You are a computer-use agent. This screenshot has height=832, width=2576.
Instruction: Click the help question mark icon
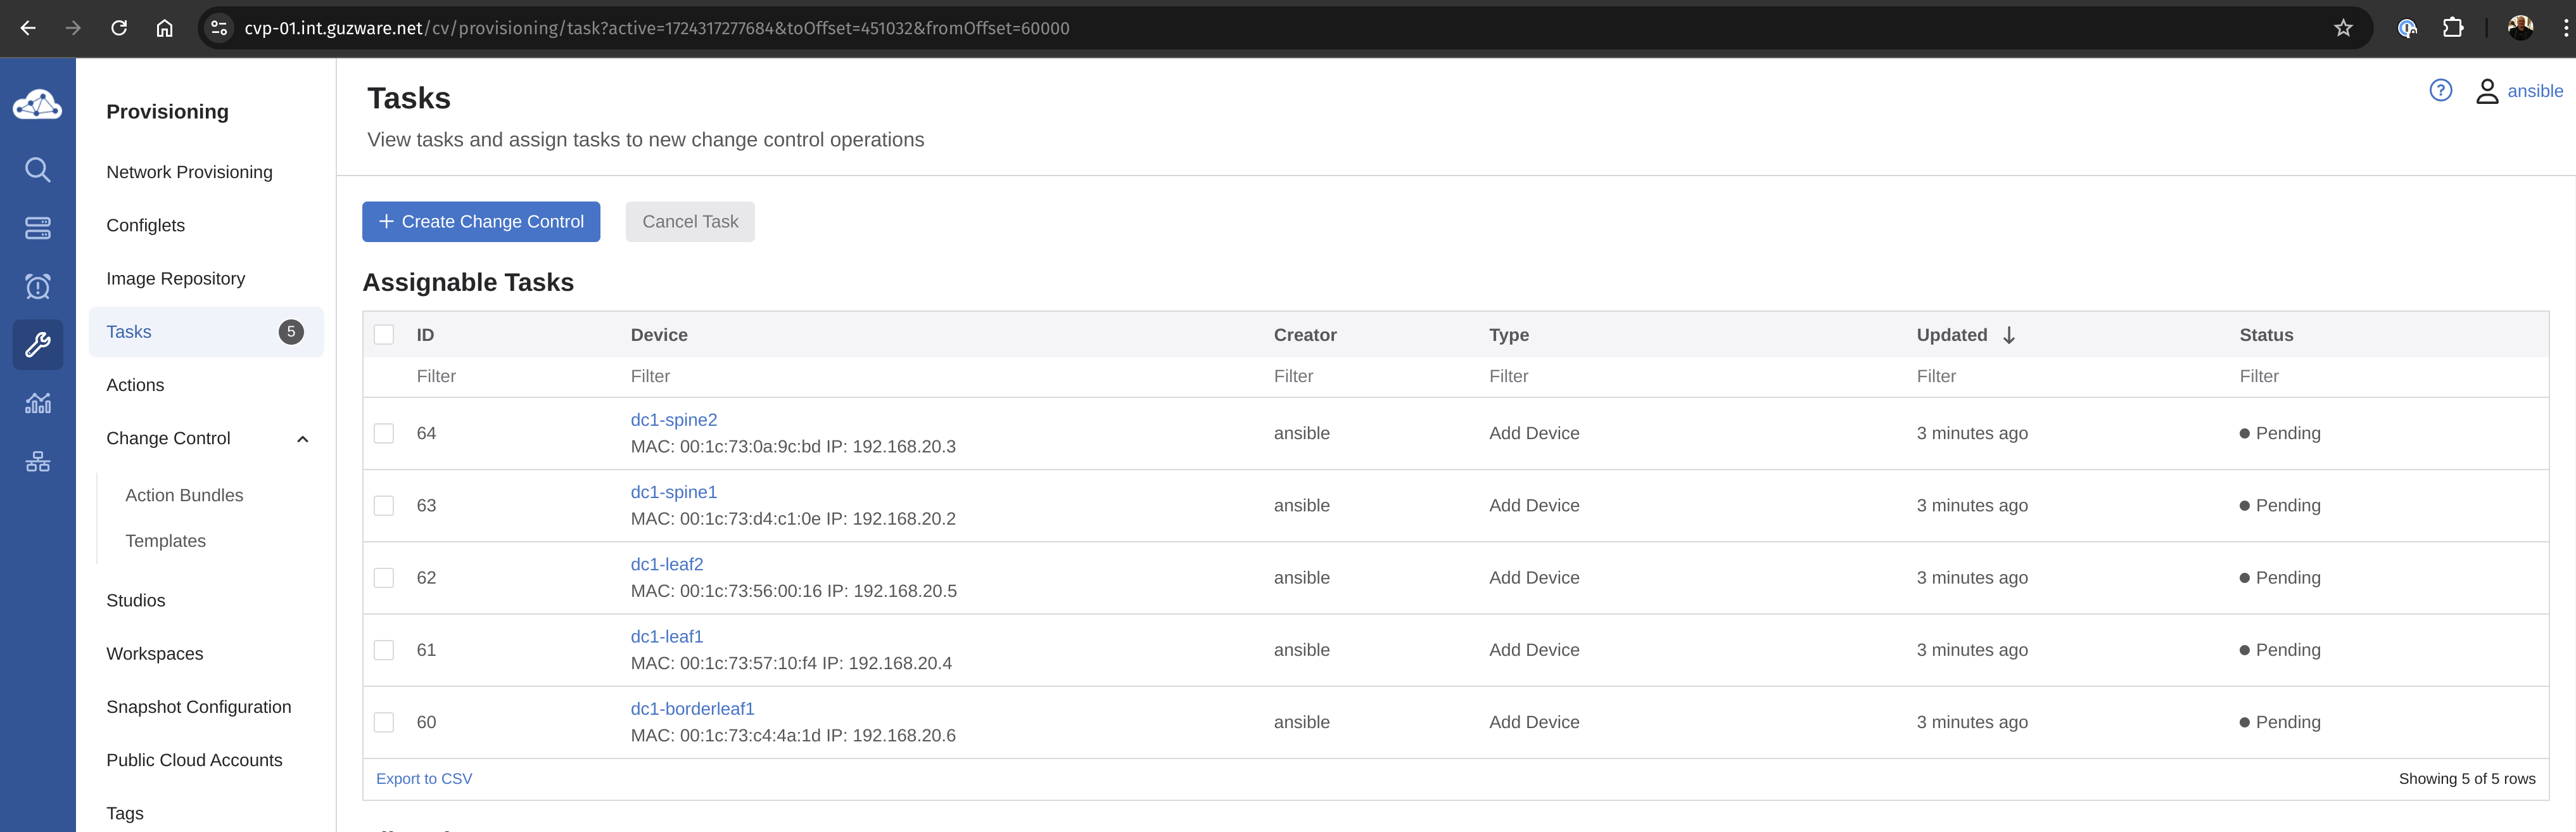2440,91
